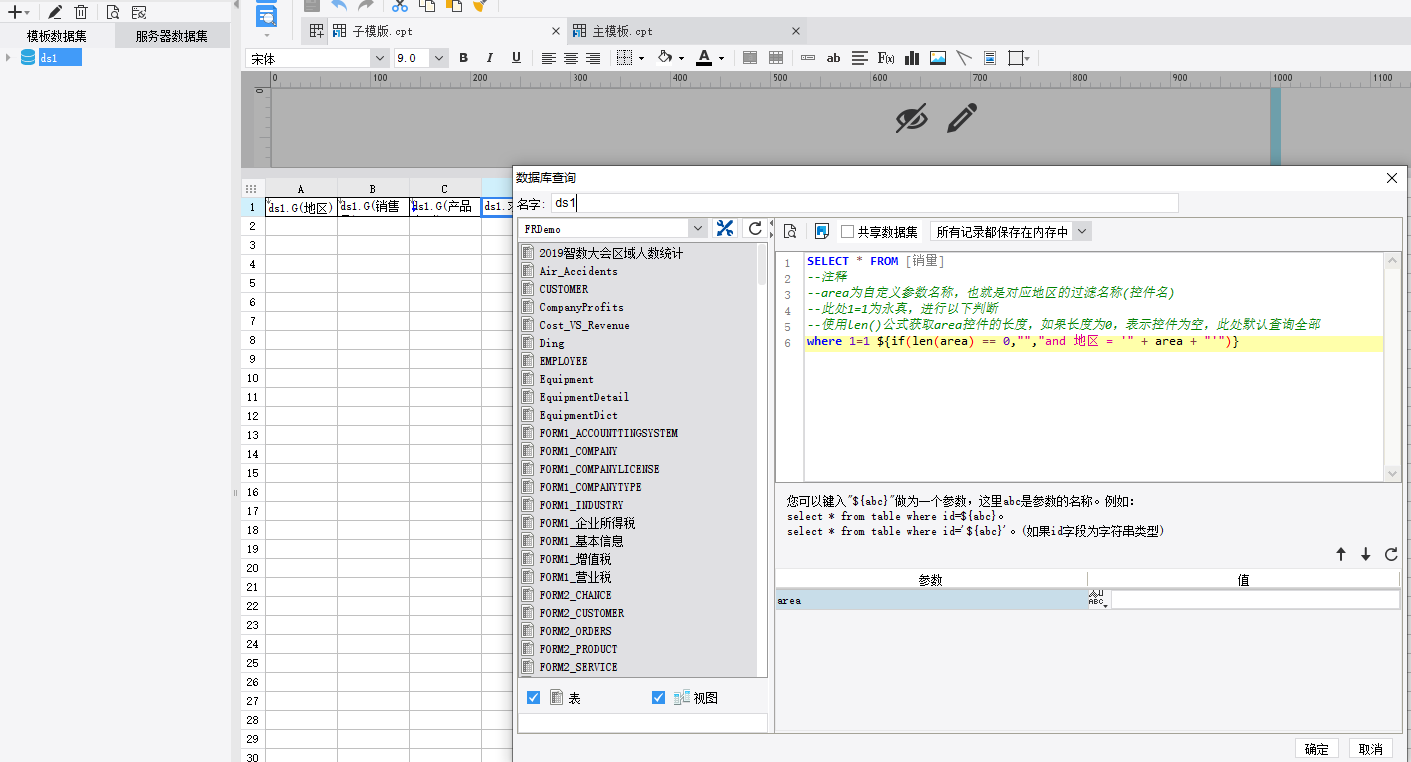Click the pencil edit icon above the sheet
The width and height of the screenshot is (1411, 762).
click(x=961, y=119)
